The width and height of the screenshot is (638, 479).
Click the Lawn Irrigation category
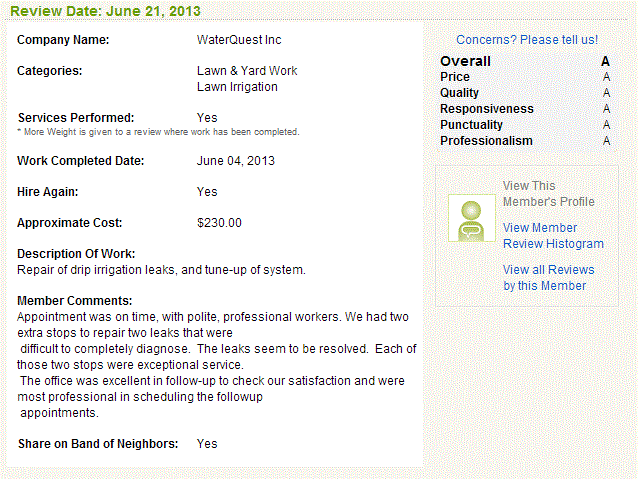tap(237, 87)
